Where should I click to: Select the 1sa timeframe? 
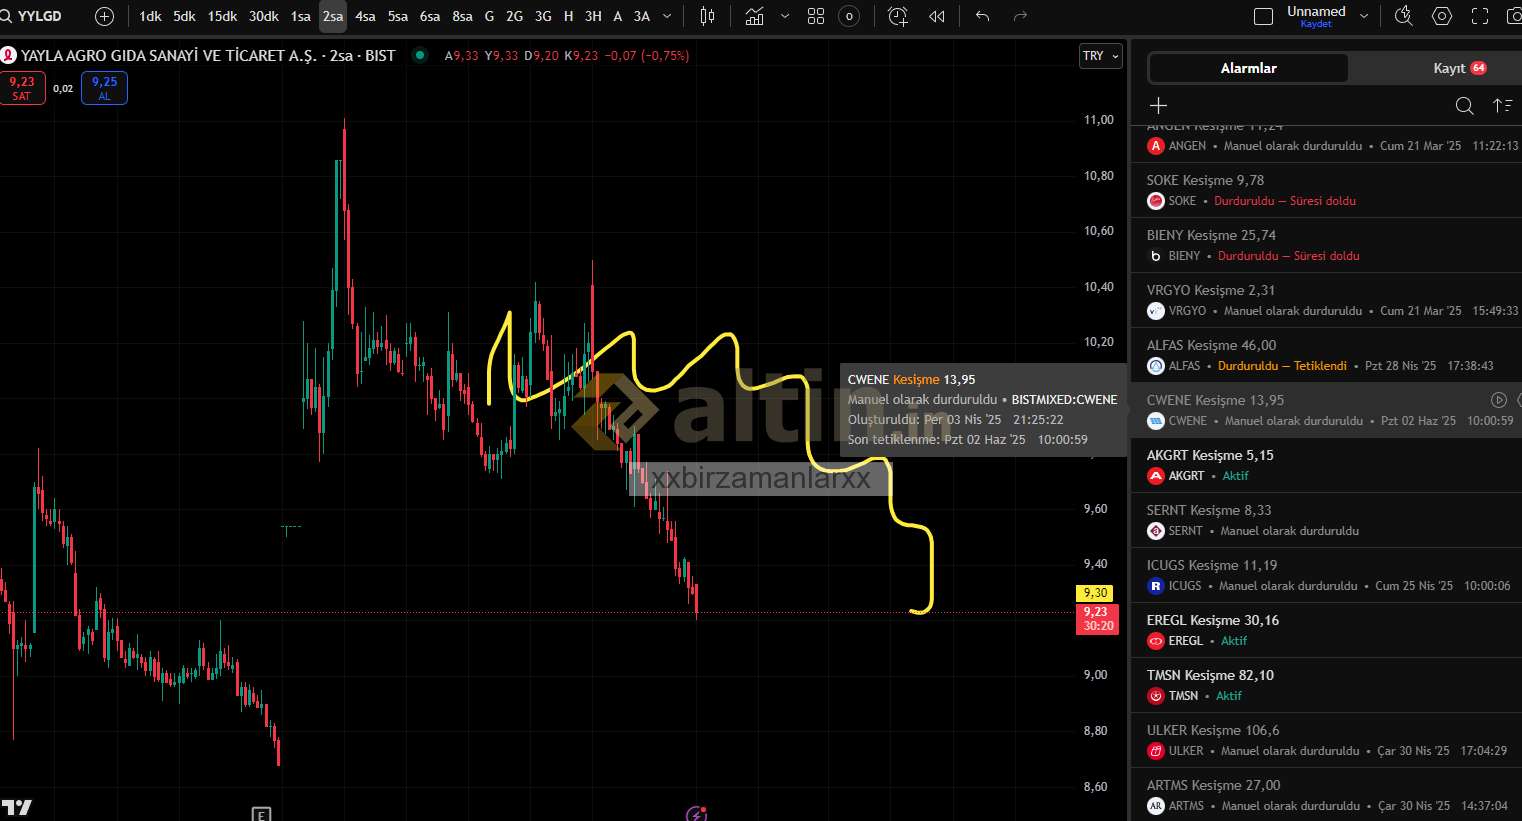[300, 16]
